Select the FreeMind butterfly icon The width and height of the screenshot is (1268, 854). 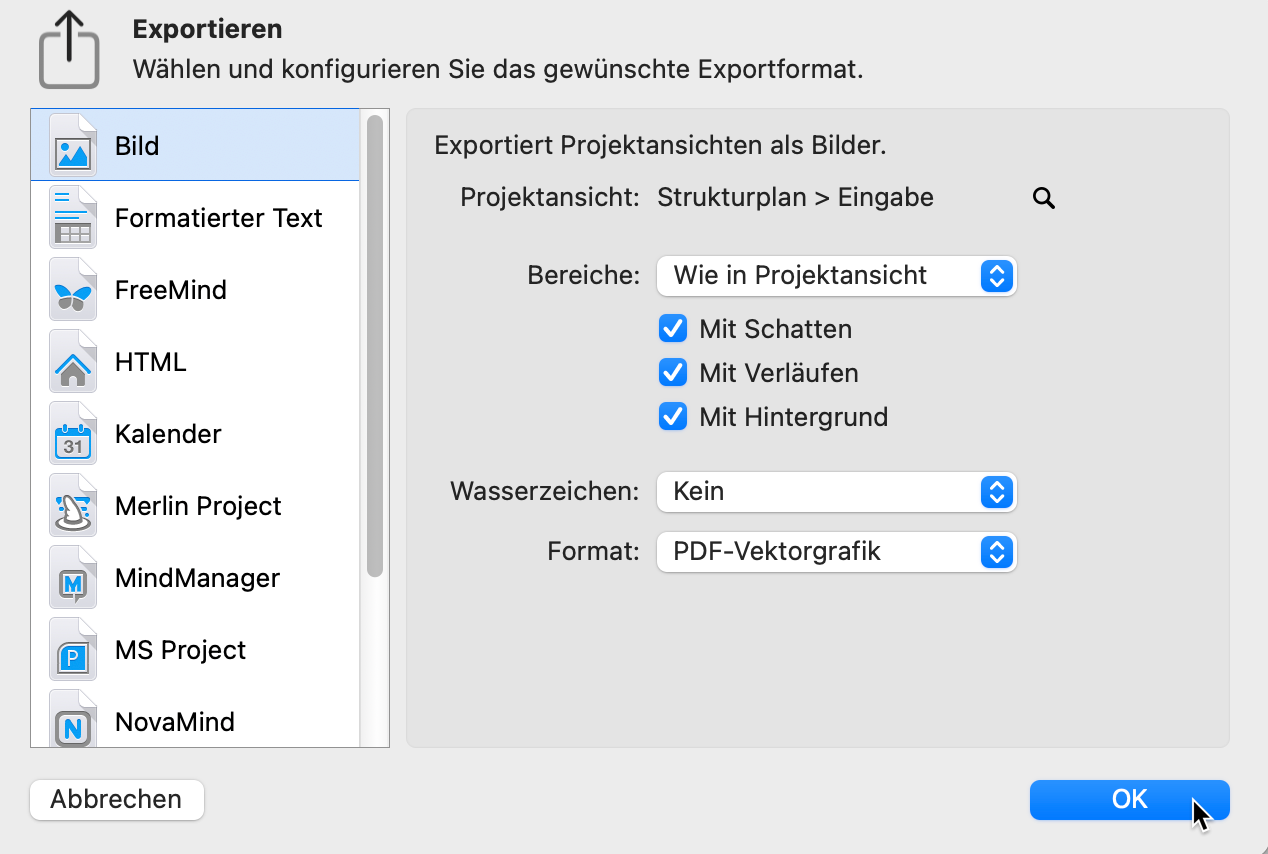click(72, 289)
